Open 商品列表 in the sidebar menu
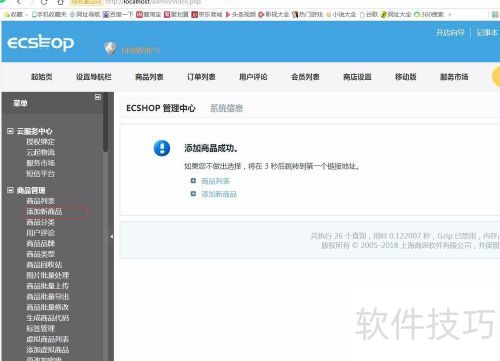 pyautogui.click(x=40, y=201)
